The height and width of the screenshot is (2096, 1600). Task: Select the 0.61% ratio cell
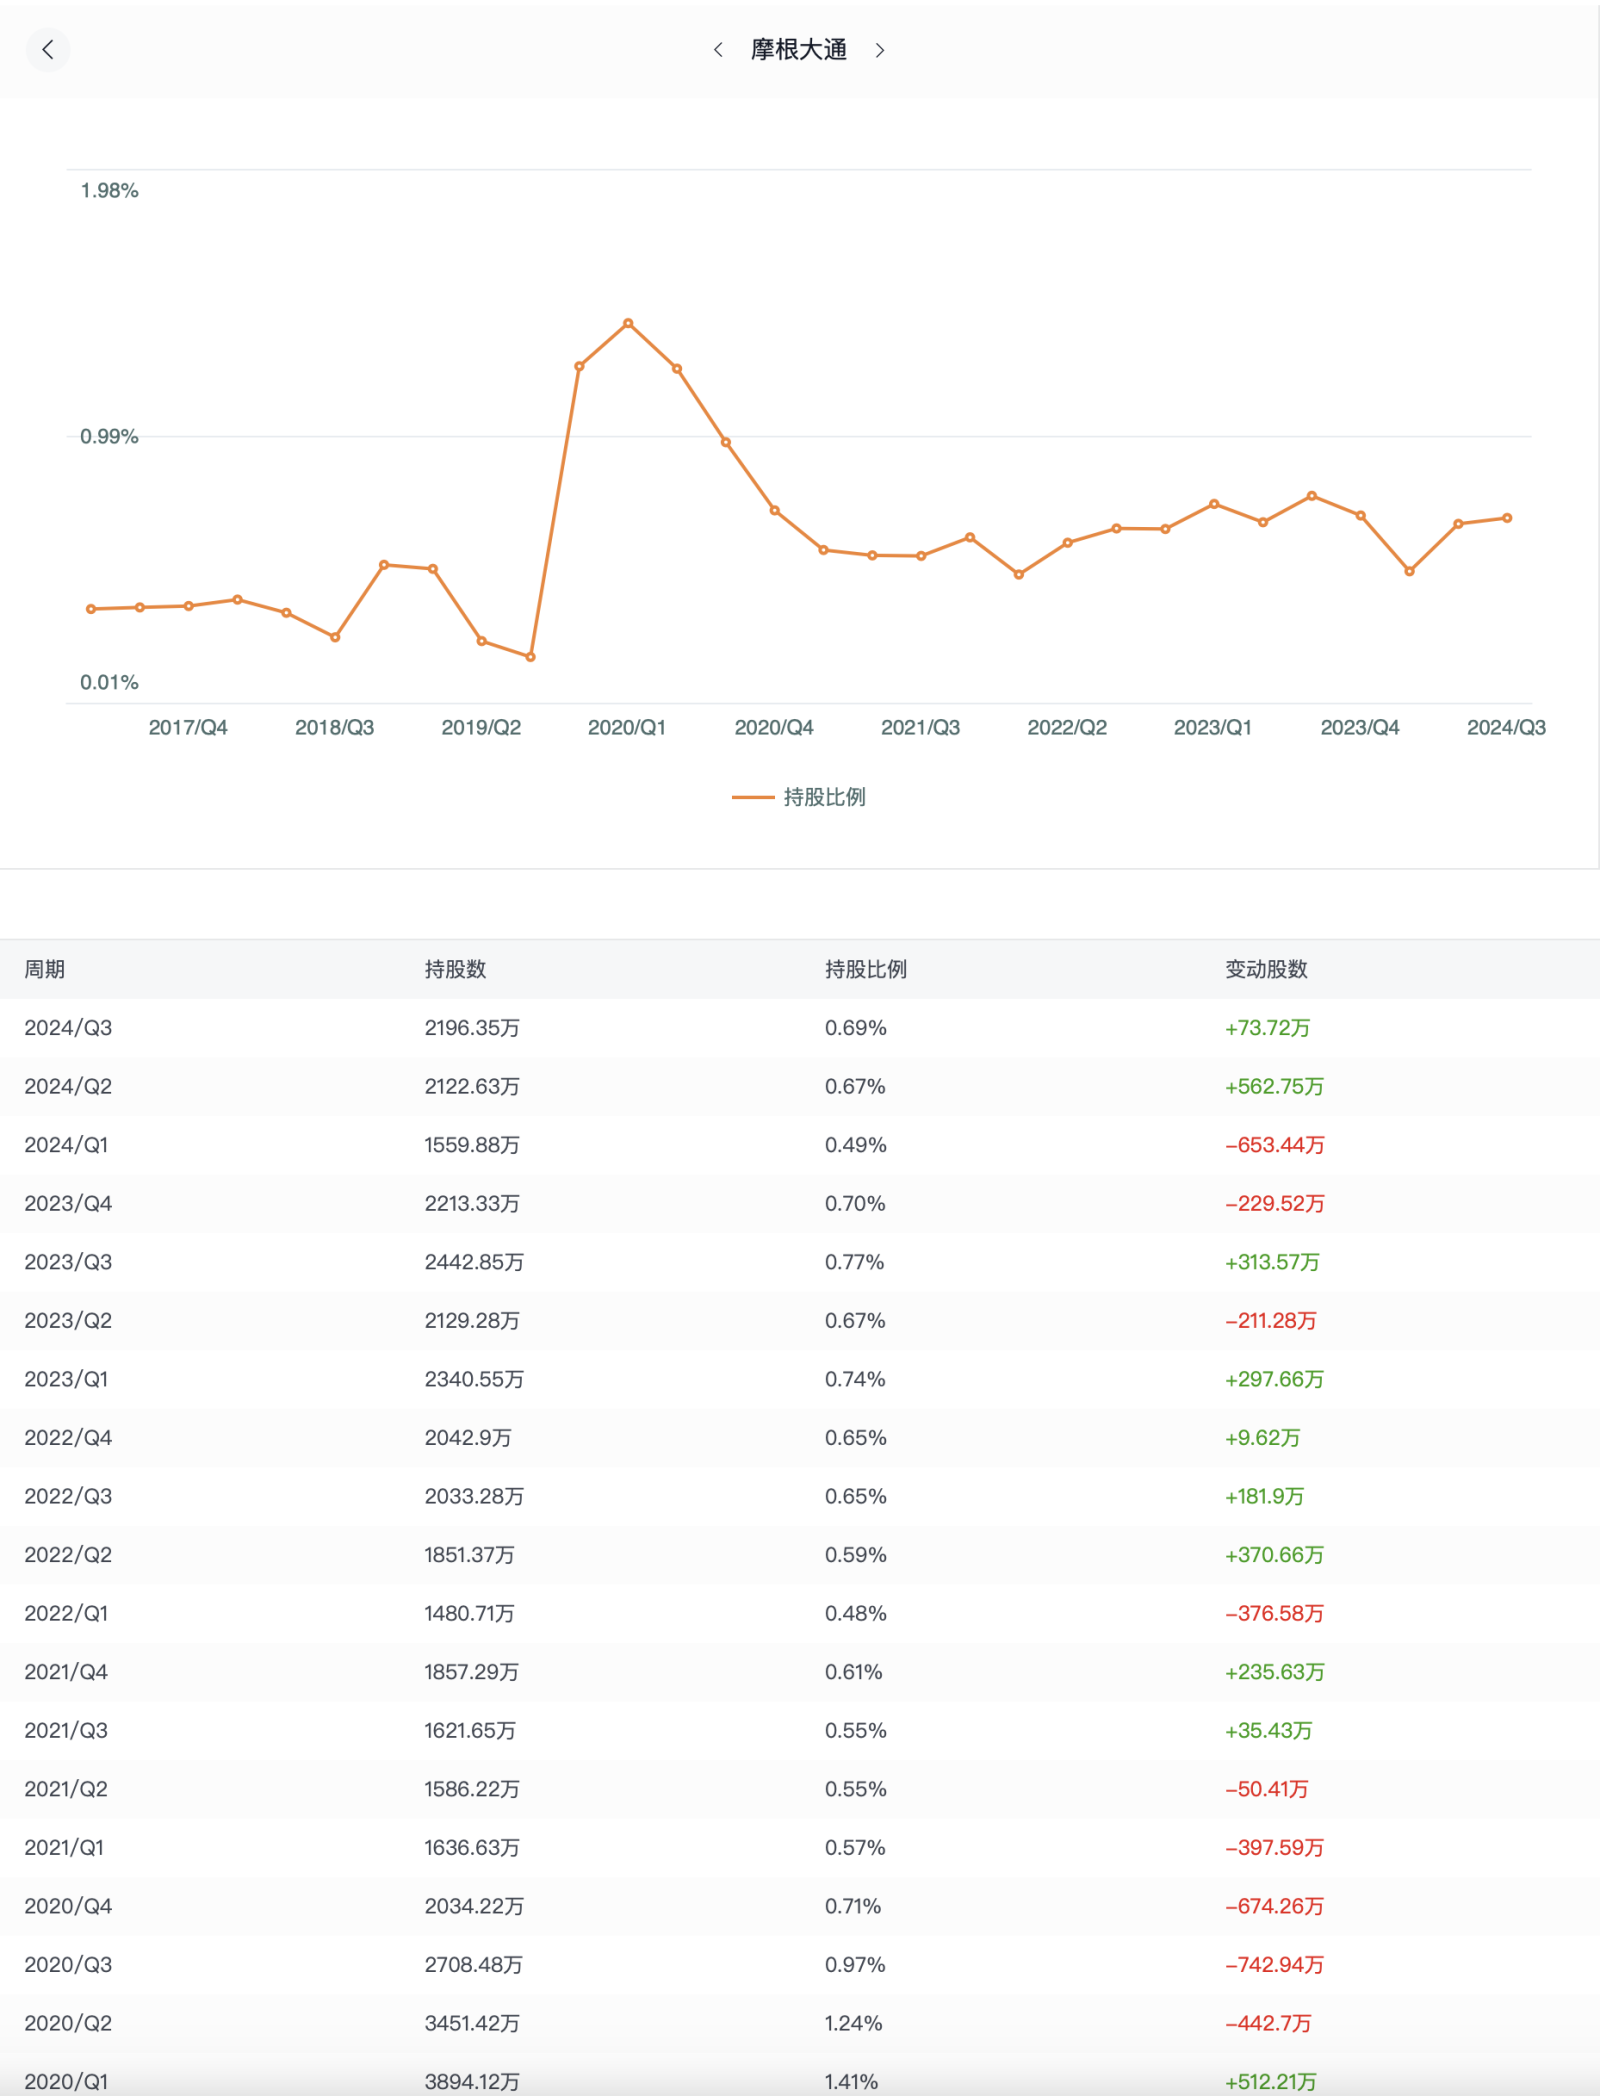(854, 1672)
